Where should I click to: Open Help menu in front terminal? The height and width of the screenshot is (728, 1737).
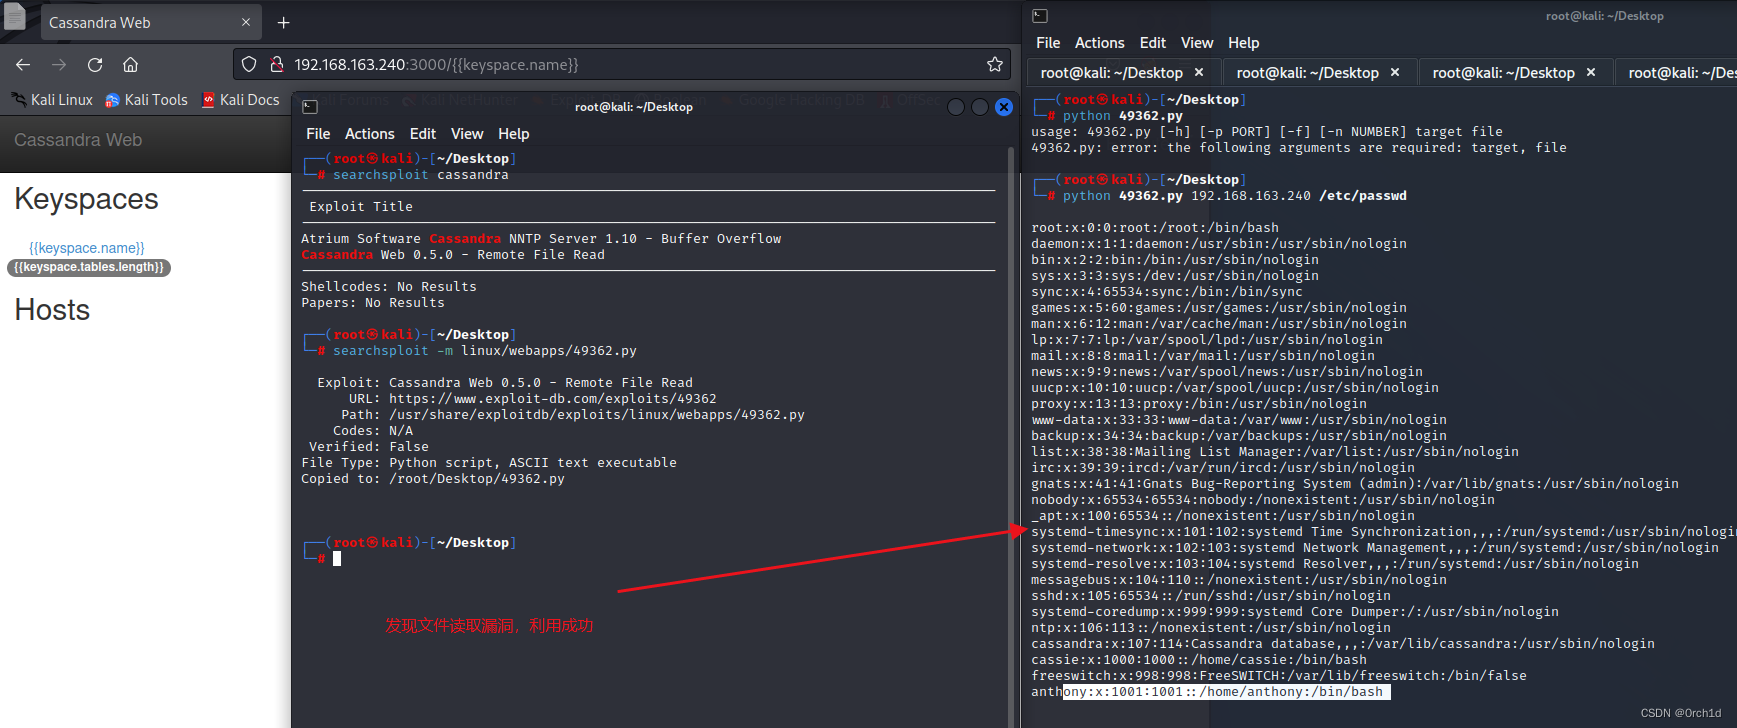click(514, 134)
